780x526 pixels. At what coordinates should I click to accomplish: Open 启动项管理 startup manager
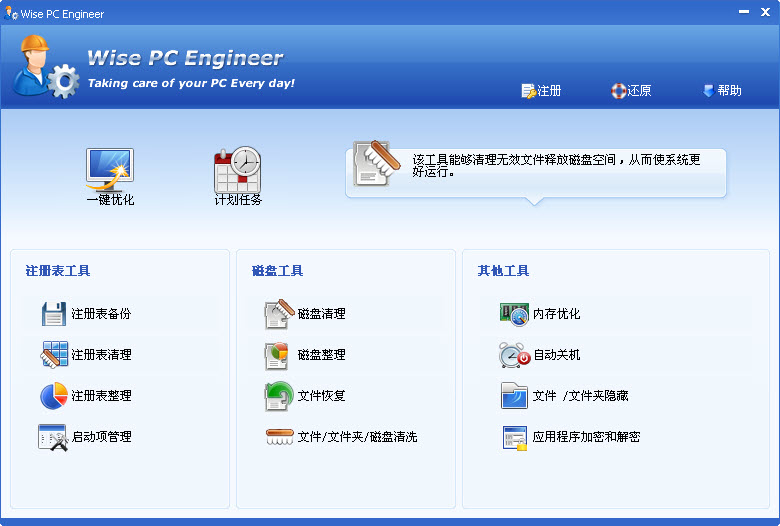(102, 436)
